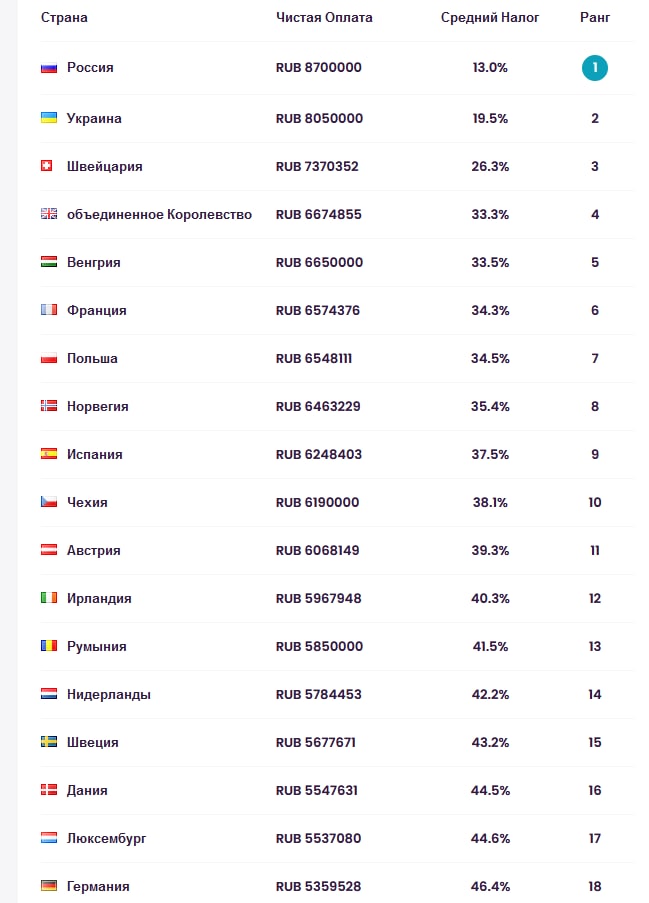Click the Sweden flag icon
Image resolution: width=649 pixels, height=903 pixels.
(x=49, y=742)
